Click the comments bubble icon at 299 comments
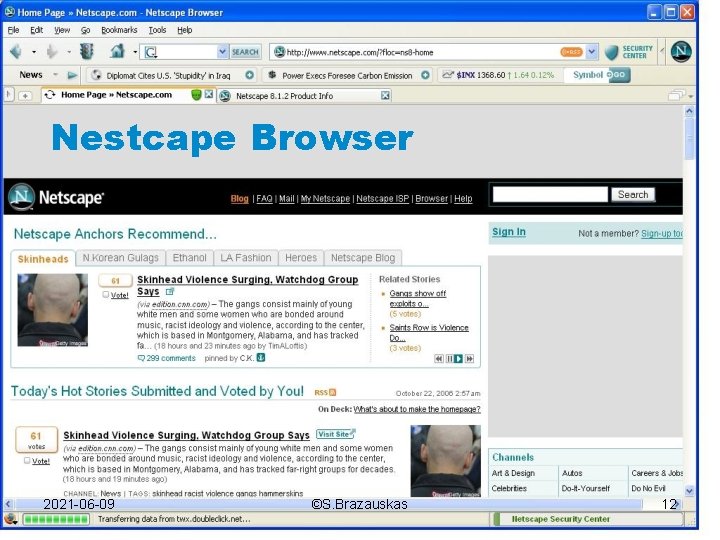The image size is (720, 540). (141, 358)
